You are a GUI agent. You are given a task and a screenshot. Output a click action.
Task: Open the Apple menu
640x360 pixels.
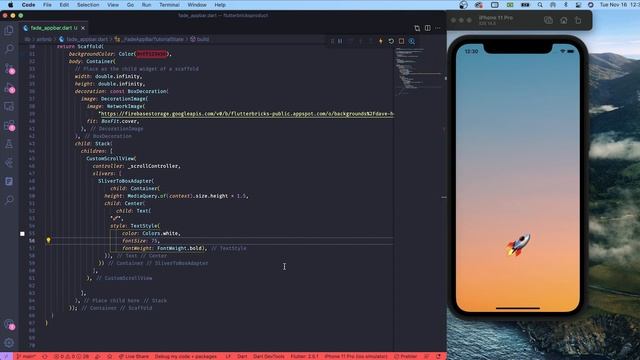(11, 5)
